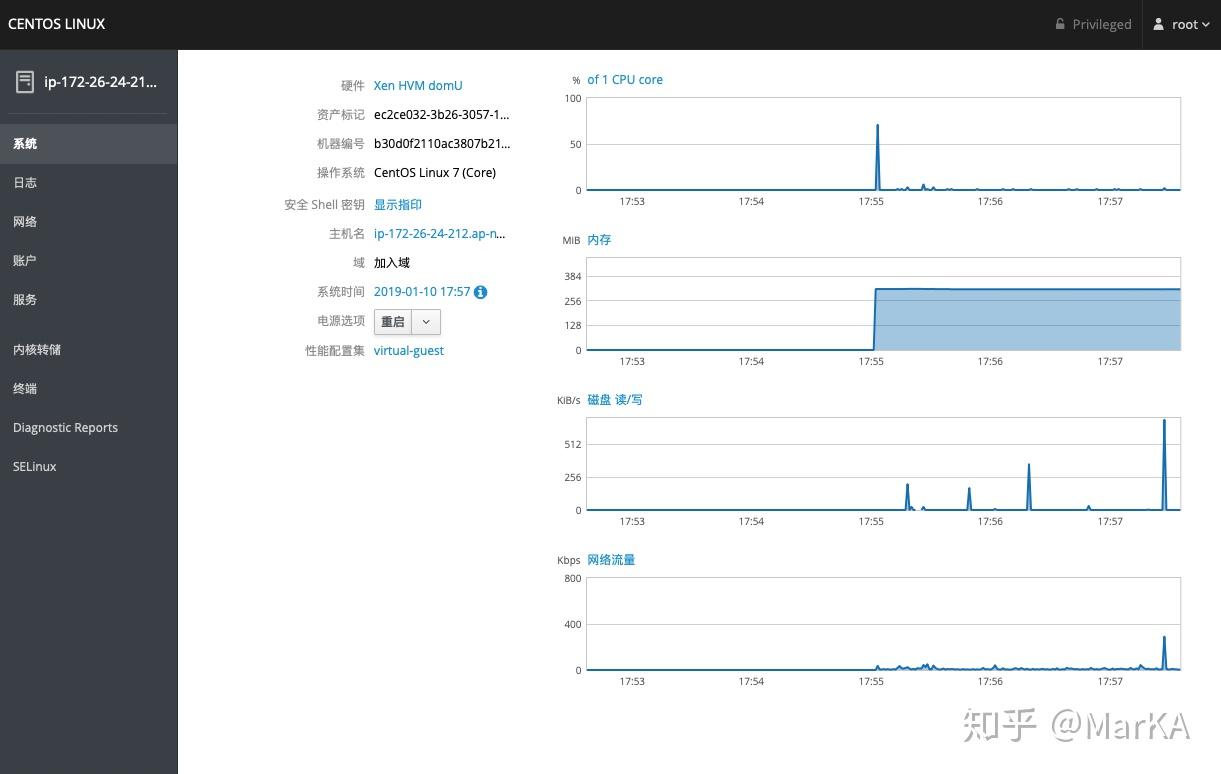The height and width of the screenshot is (774, 1221).
Task: Click the 2019-01-10 17:57 system time link
Action: pos(422,292)
